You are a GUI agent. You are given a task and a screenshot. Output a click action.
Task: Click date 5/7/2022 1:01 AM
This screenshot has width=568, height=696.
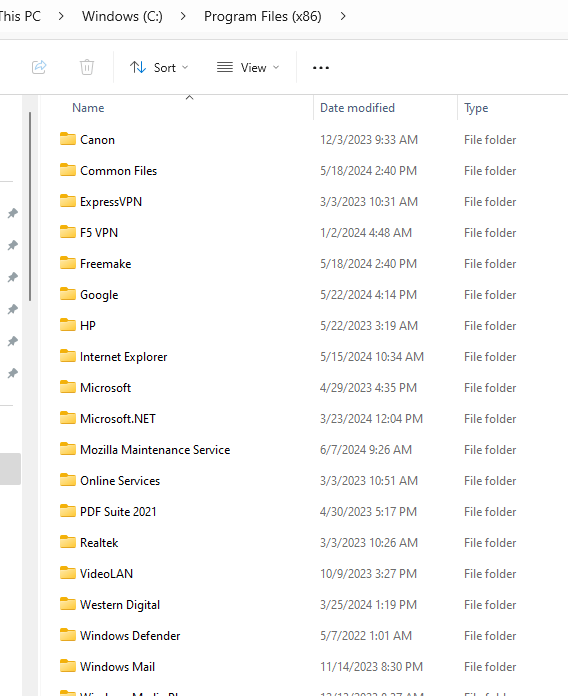[x=366, y=636]
